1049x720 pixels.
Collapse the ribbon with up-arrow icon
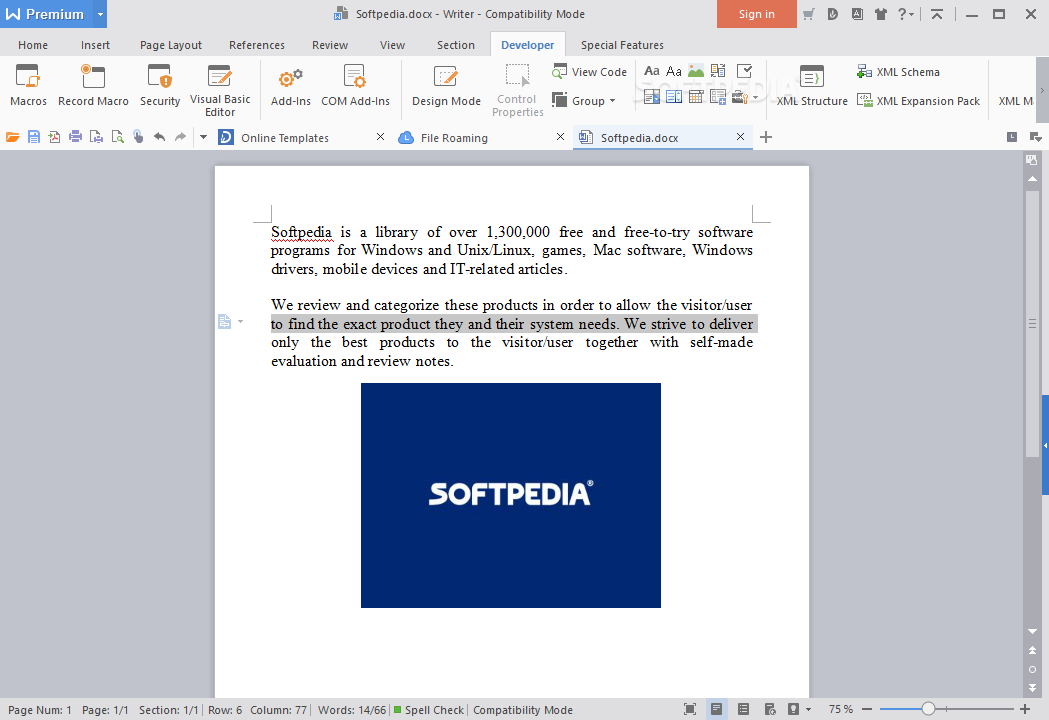point(937,14)
